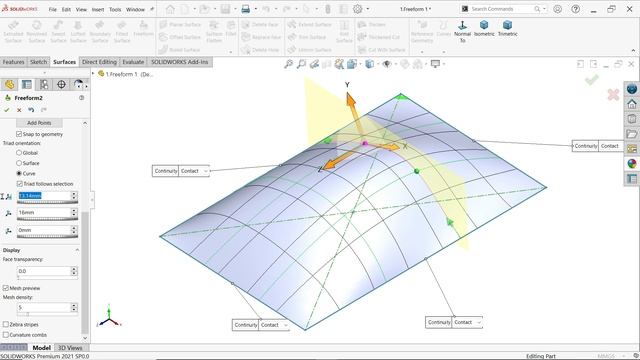The image size is (640, 360).
Task: Open the Continuity Contact dropdown at bottom center
Action: [285, 325]
